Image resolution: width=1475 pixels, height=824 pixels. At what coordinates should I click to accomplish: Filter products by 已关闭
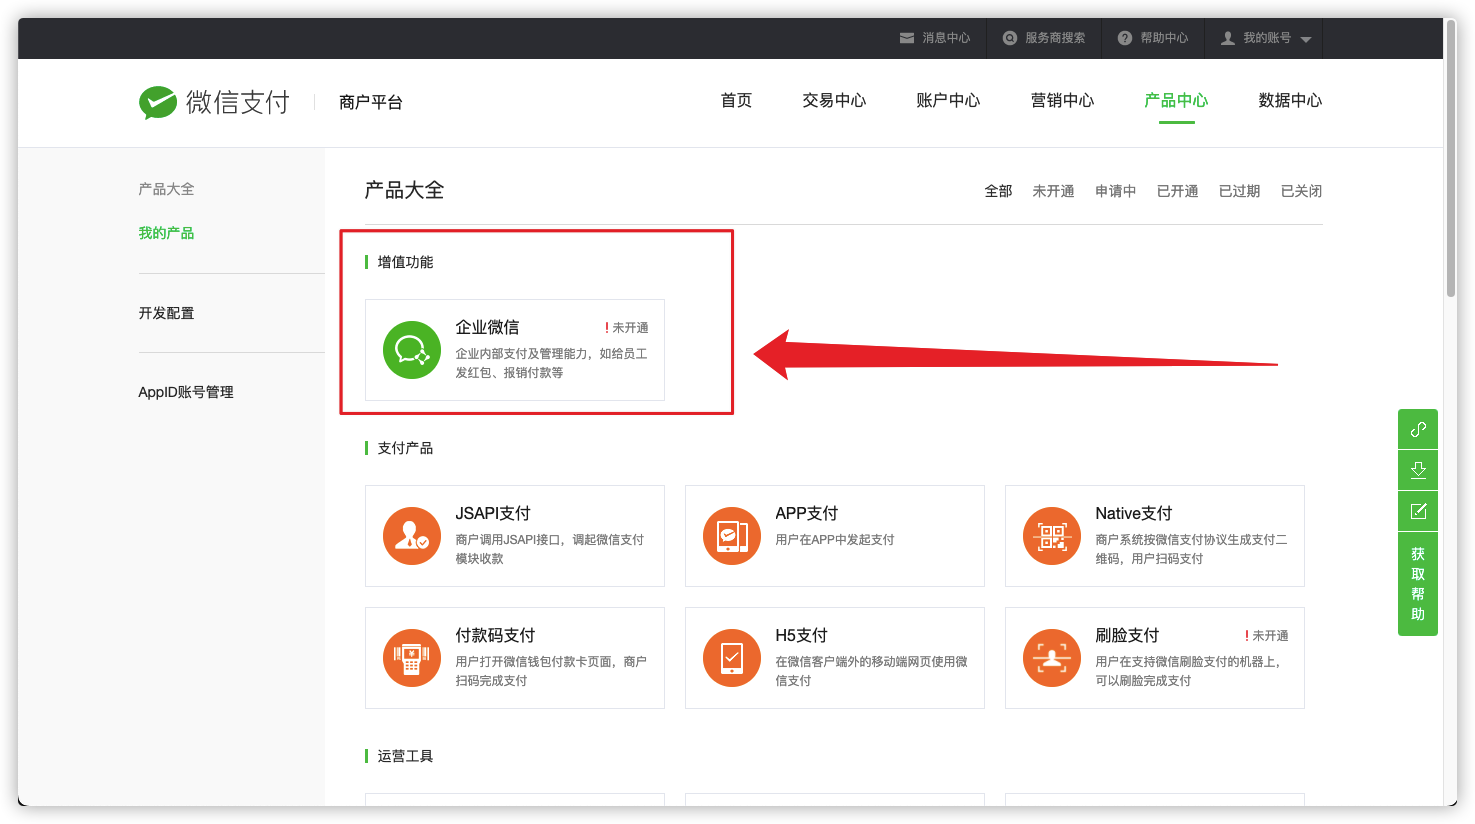1301,191
